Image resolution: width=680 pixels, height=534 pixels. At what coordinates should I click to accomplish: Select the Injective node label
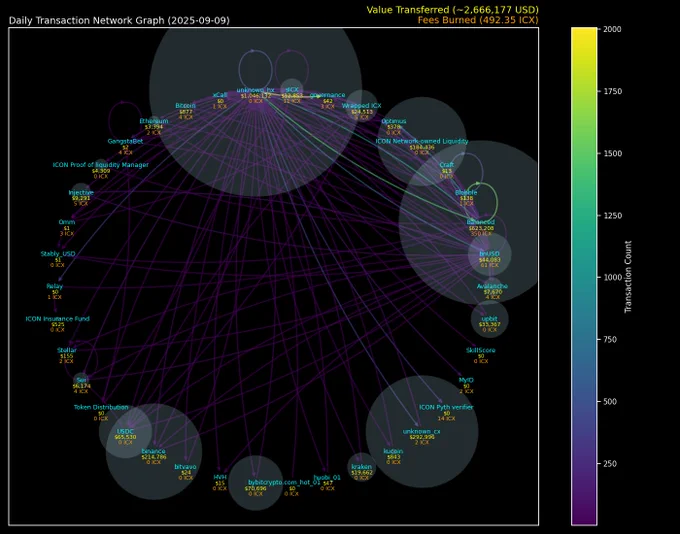pyautogui.click(x=81, y=193)
